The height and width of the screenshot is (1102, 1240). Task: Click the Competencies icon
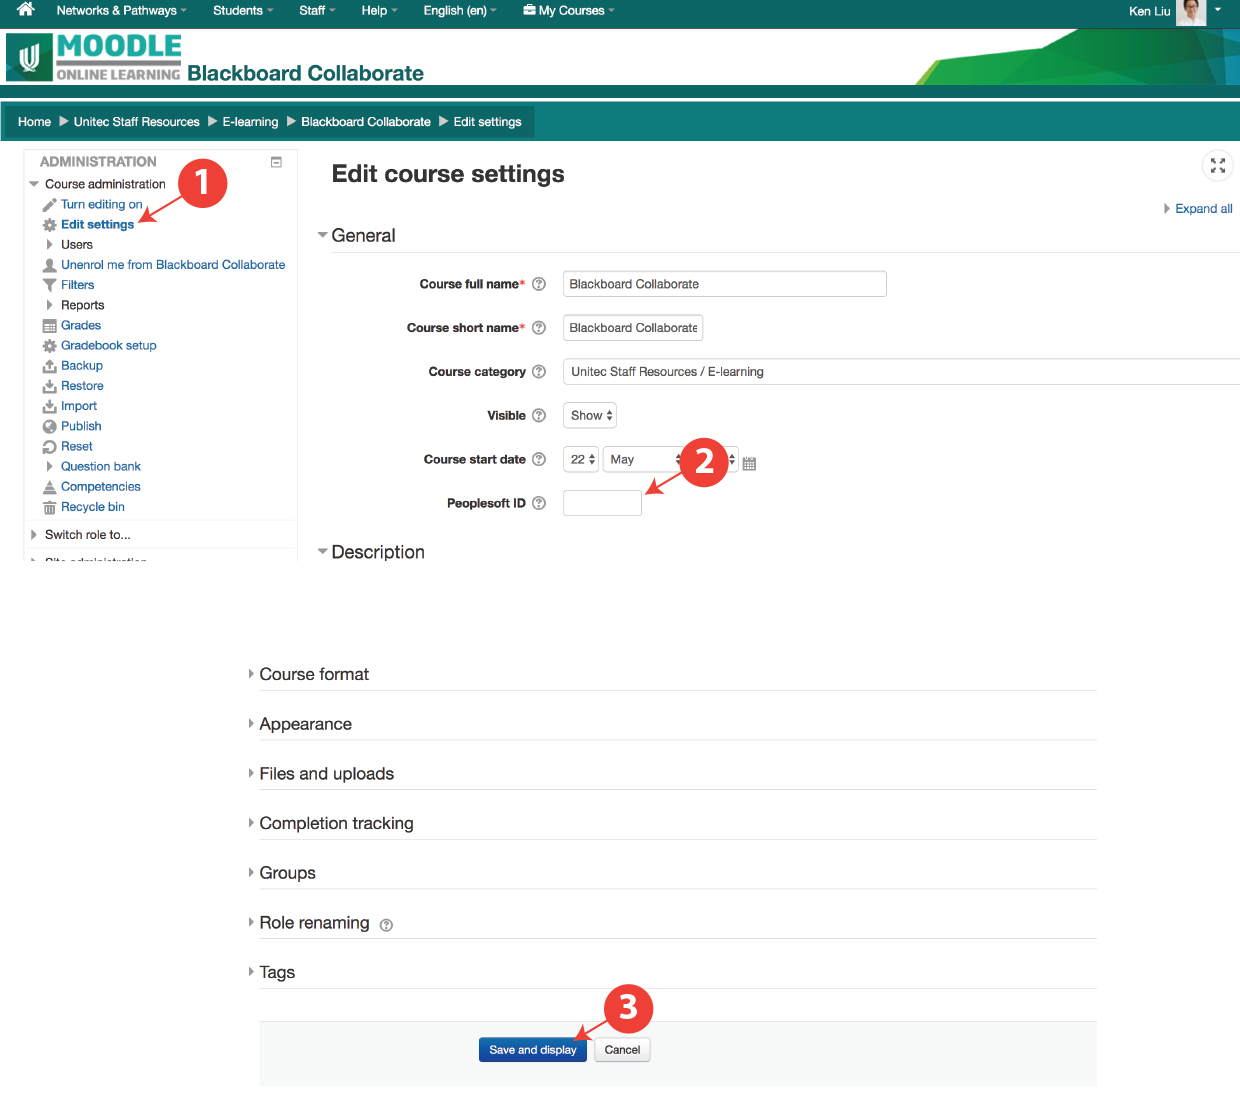point(49,487)
